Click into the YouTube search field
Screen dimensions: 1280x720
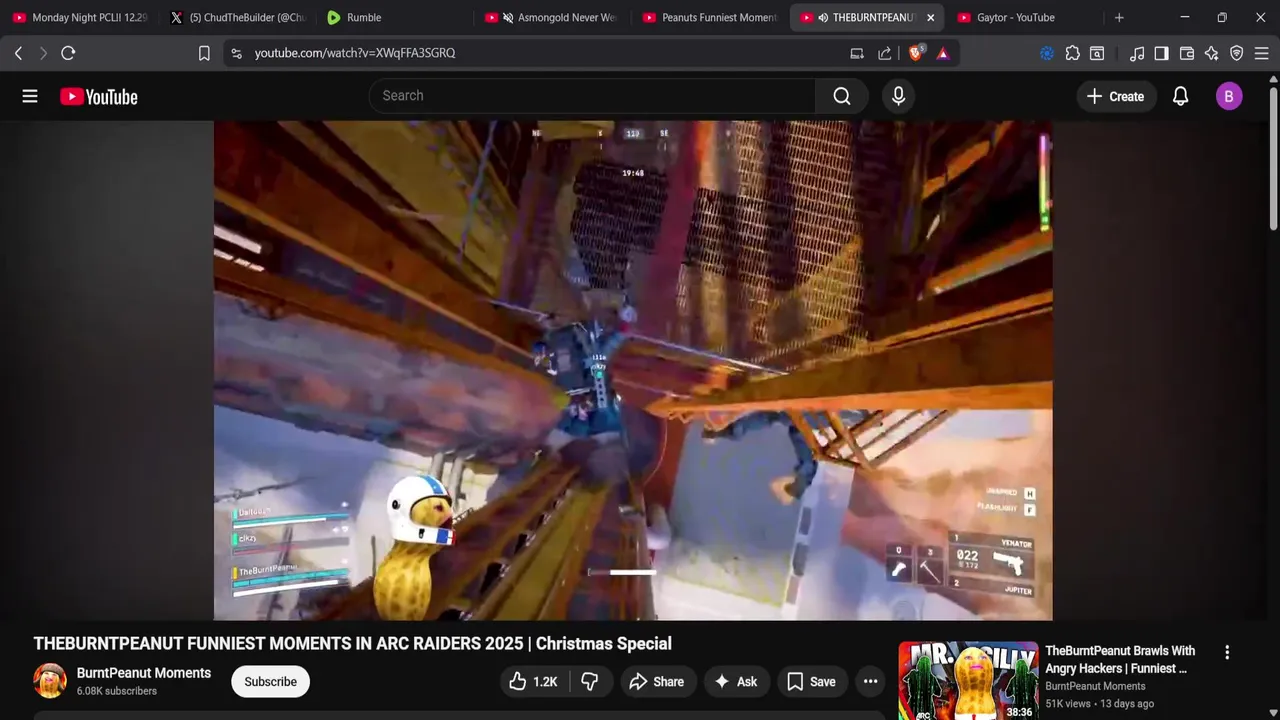[x=593, y=96]
